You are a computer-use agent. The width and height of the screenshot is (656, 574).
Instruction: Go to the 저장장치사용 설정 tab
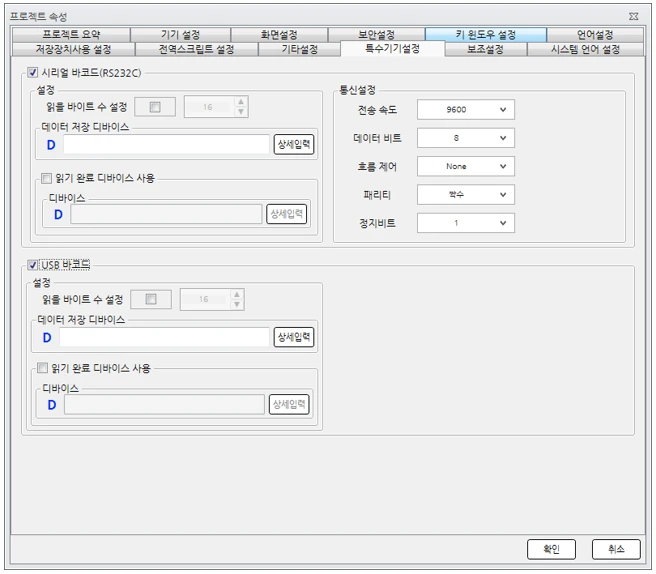click(74, 49)
